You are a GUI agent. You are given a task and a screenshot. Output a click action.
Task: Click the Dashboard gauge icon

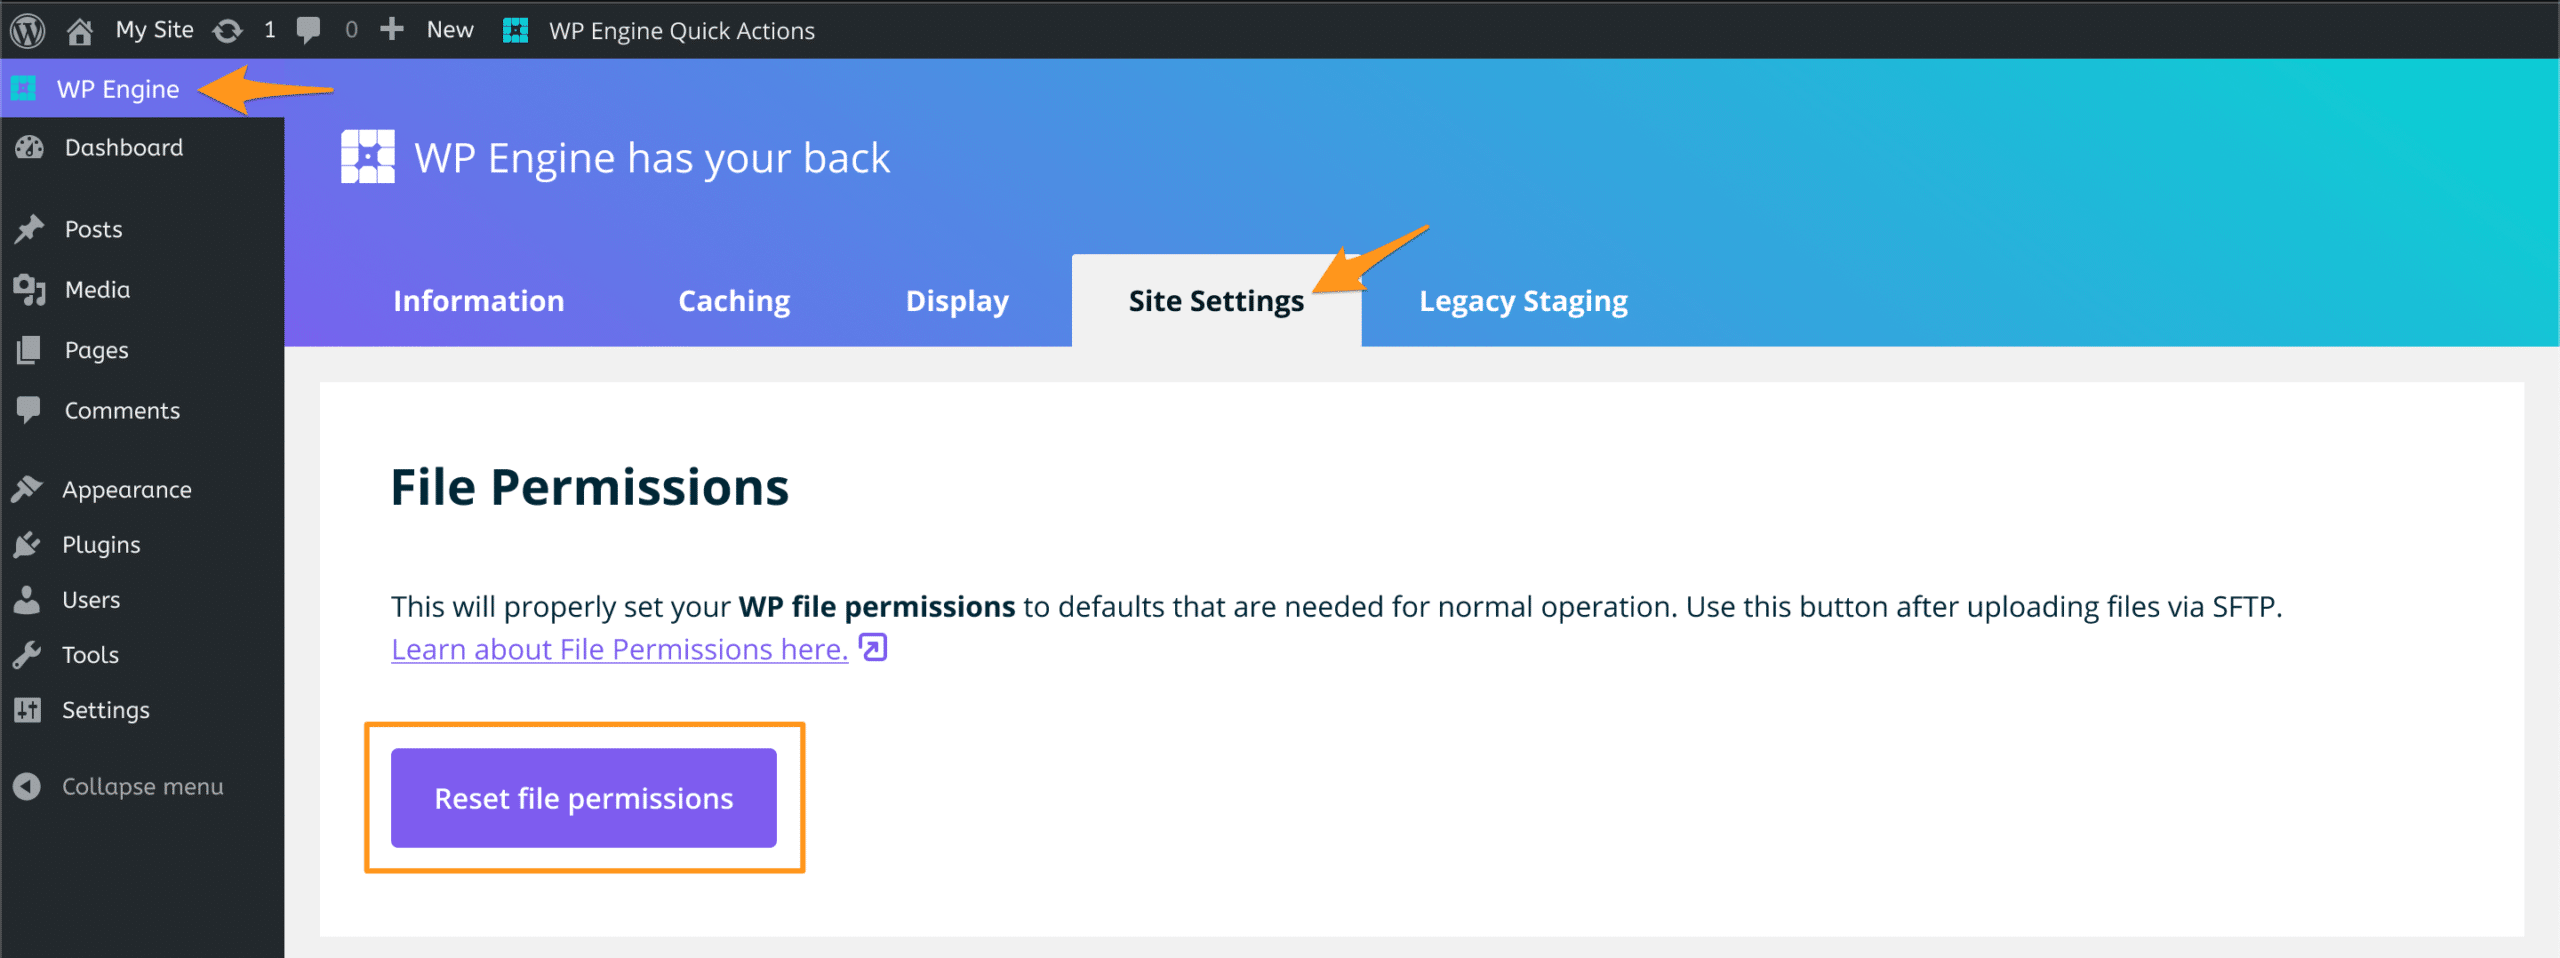point(30,148)
